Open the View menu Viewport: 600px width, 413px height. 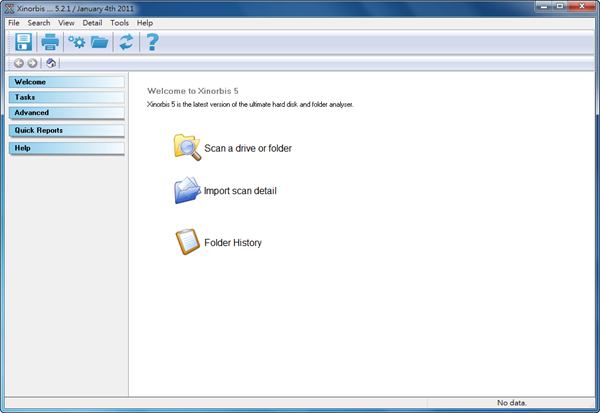pyautogui.click(x=66, y=23)
